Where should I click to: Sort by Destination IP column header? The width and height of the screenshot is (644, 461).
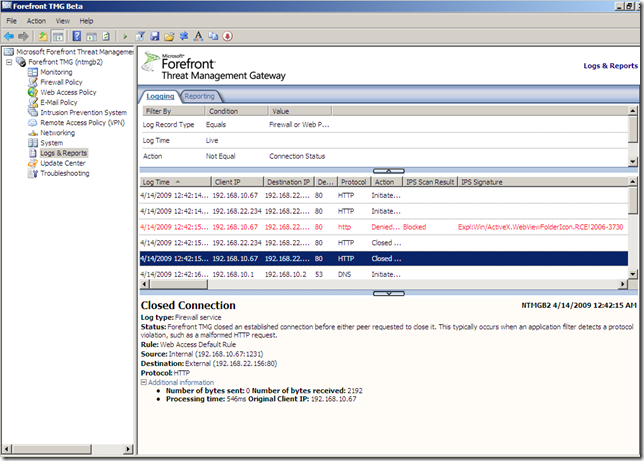289,182
